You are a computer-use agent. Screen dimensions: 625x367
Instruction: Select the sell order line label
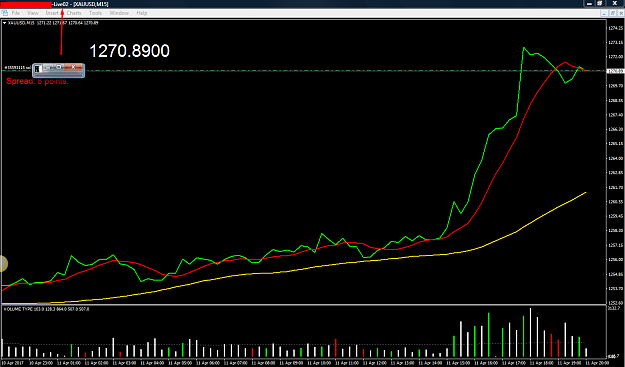point(17,68)
